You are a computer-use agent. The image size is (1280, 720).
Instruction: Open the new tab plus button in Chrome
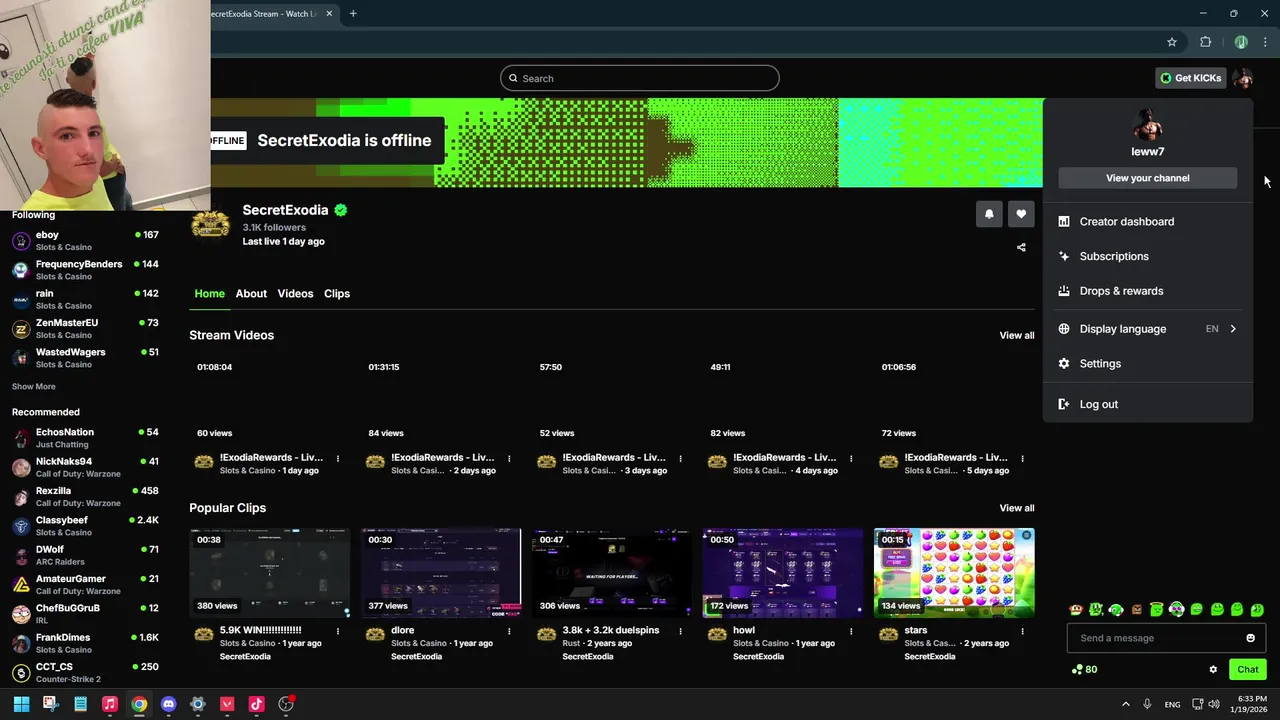353,14
